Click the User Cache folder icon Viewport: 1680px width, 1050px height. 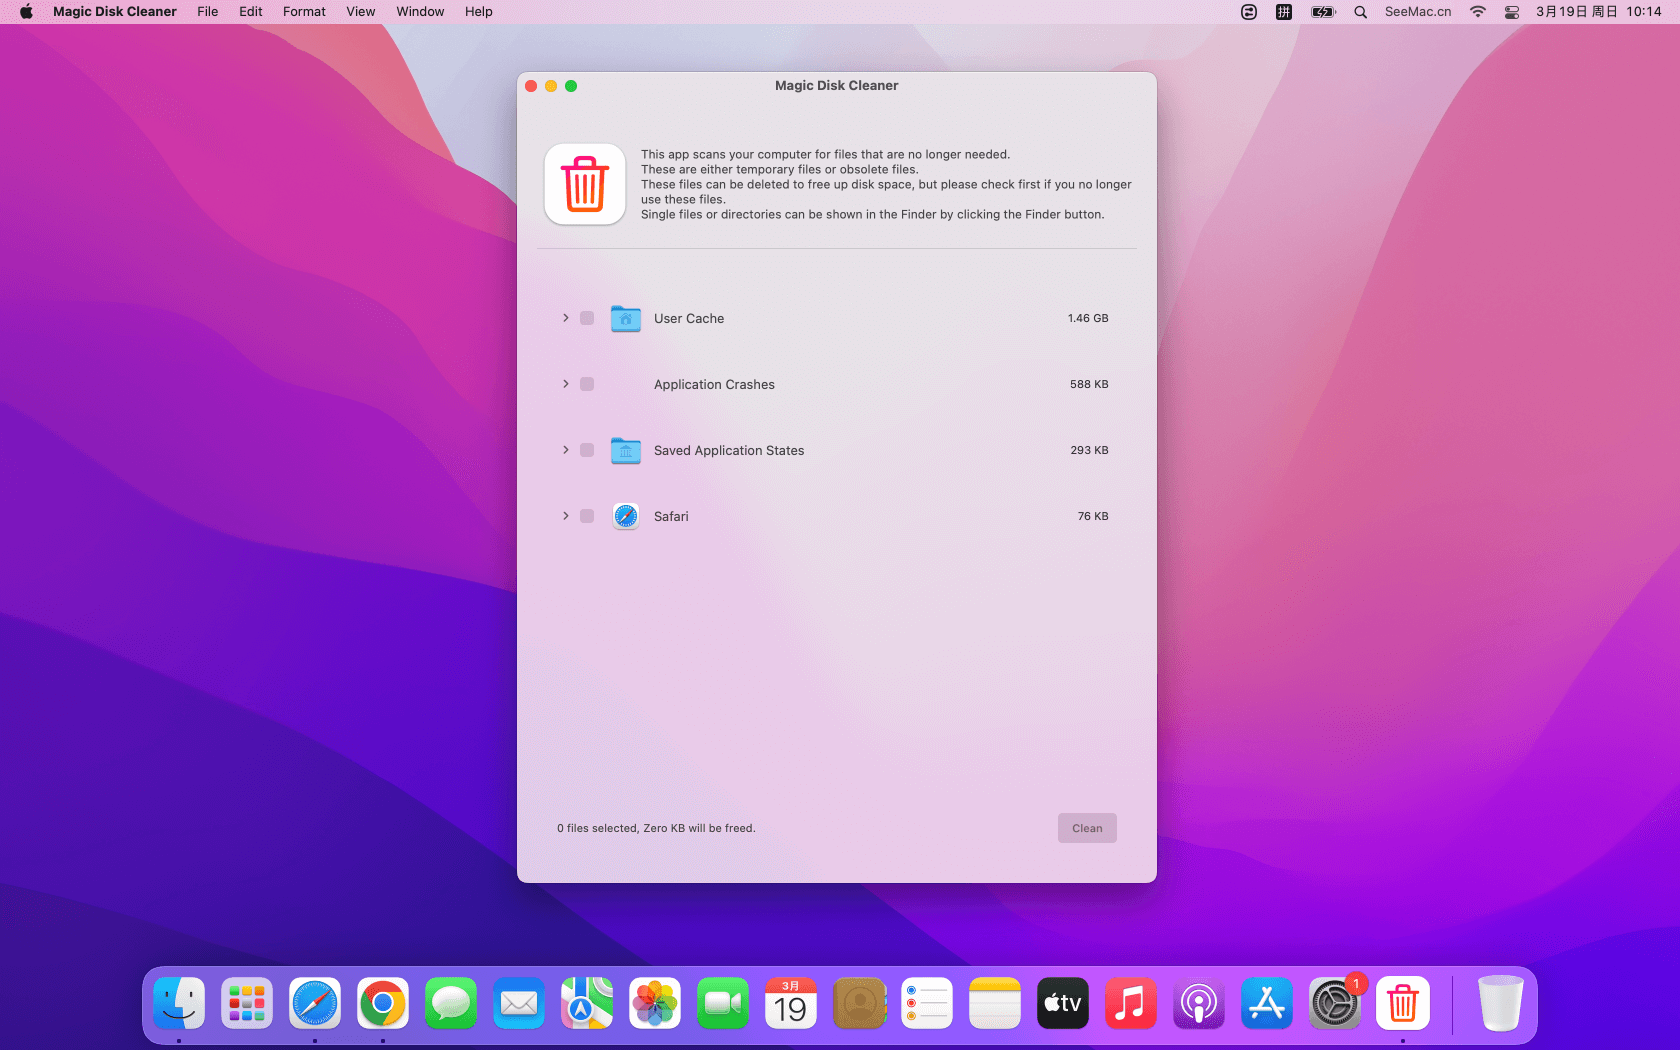coord(625,318)
